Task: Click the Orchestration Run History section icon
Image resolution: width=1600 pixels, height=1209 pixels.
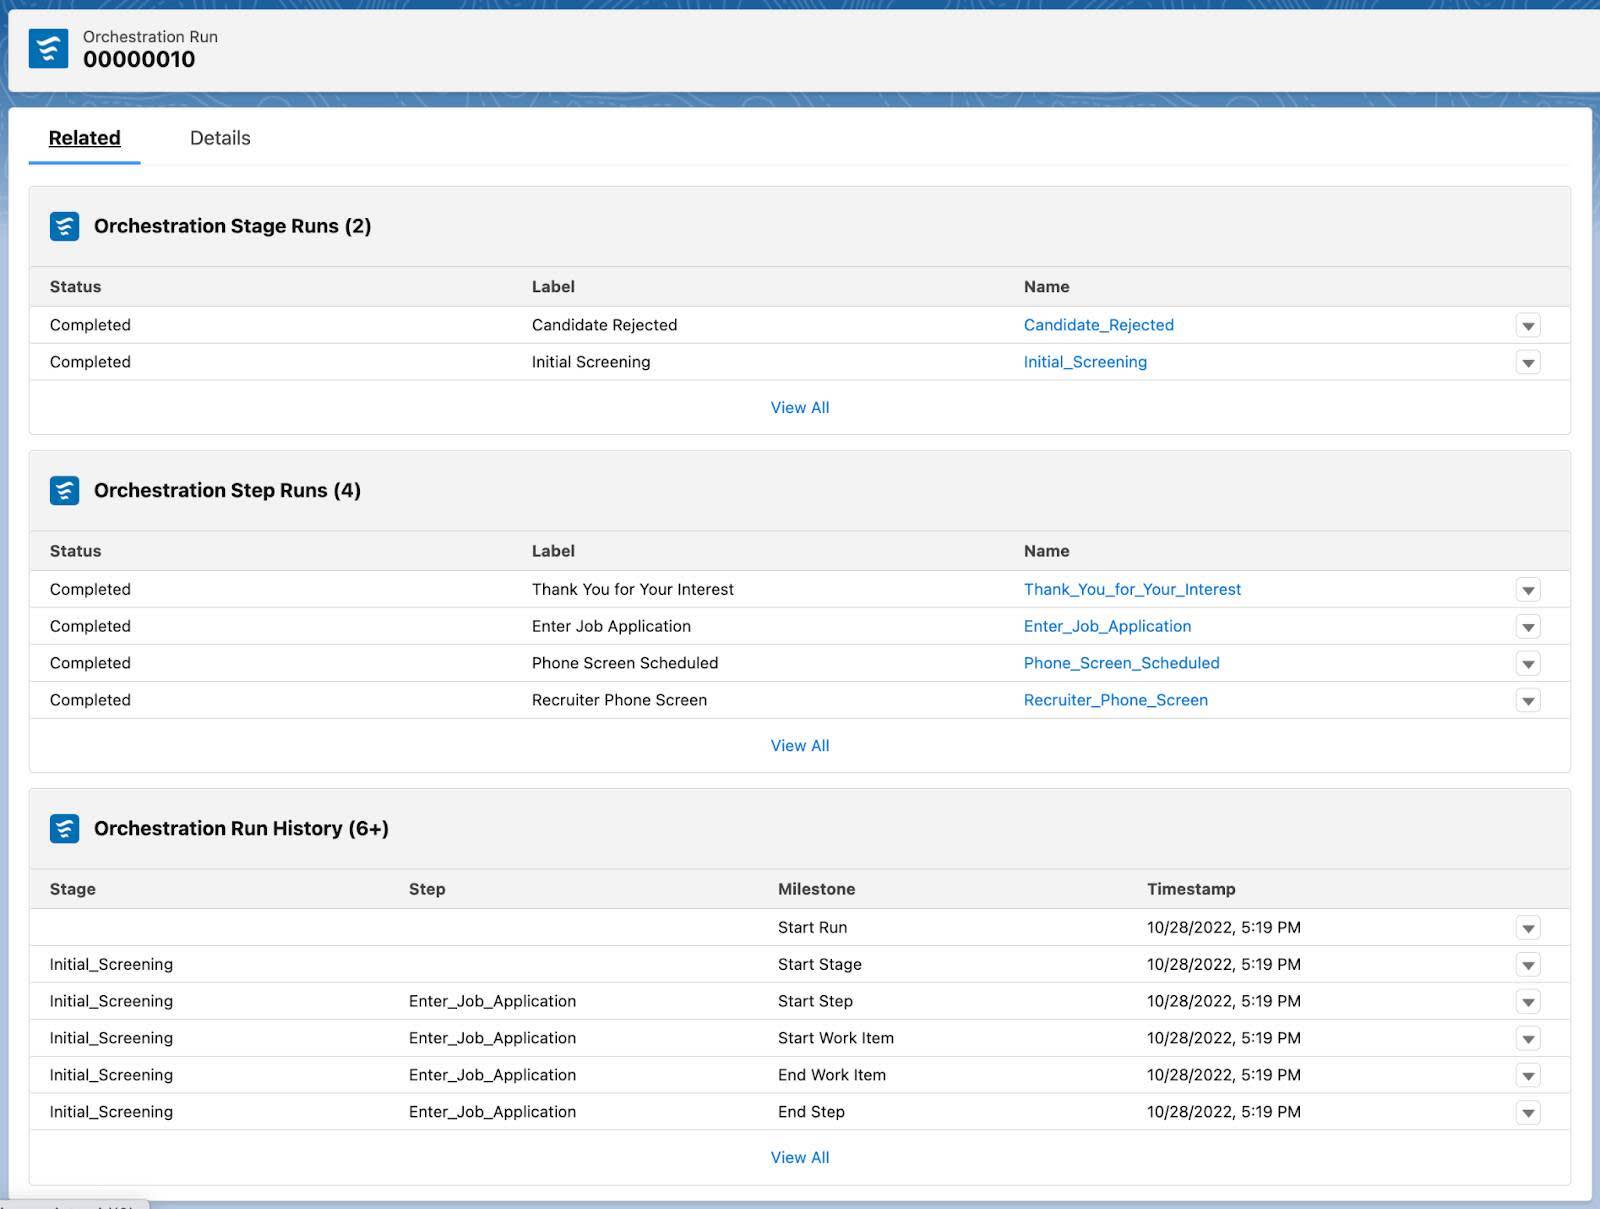Action: click(x=64, y=828)
